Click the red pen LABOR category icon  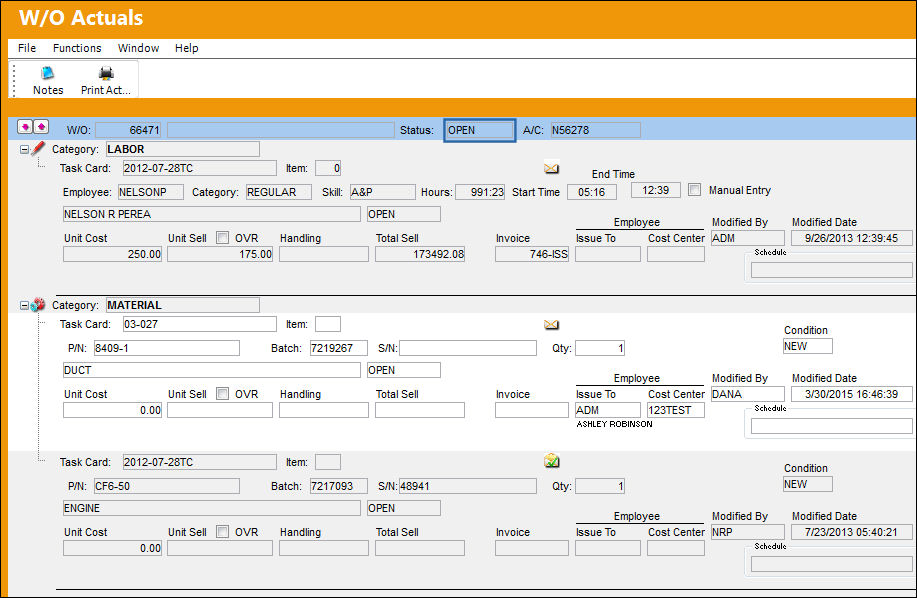pos(38,148)
